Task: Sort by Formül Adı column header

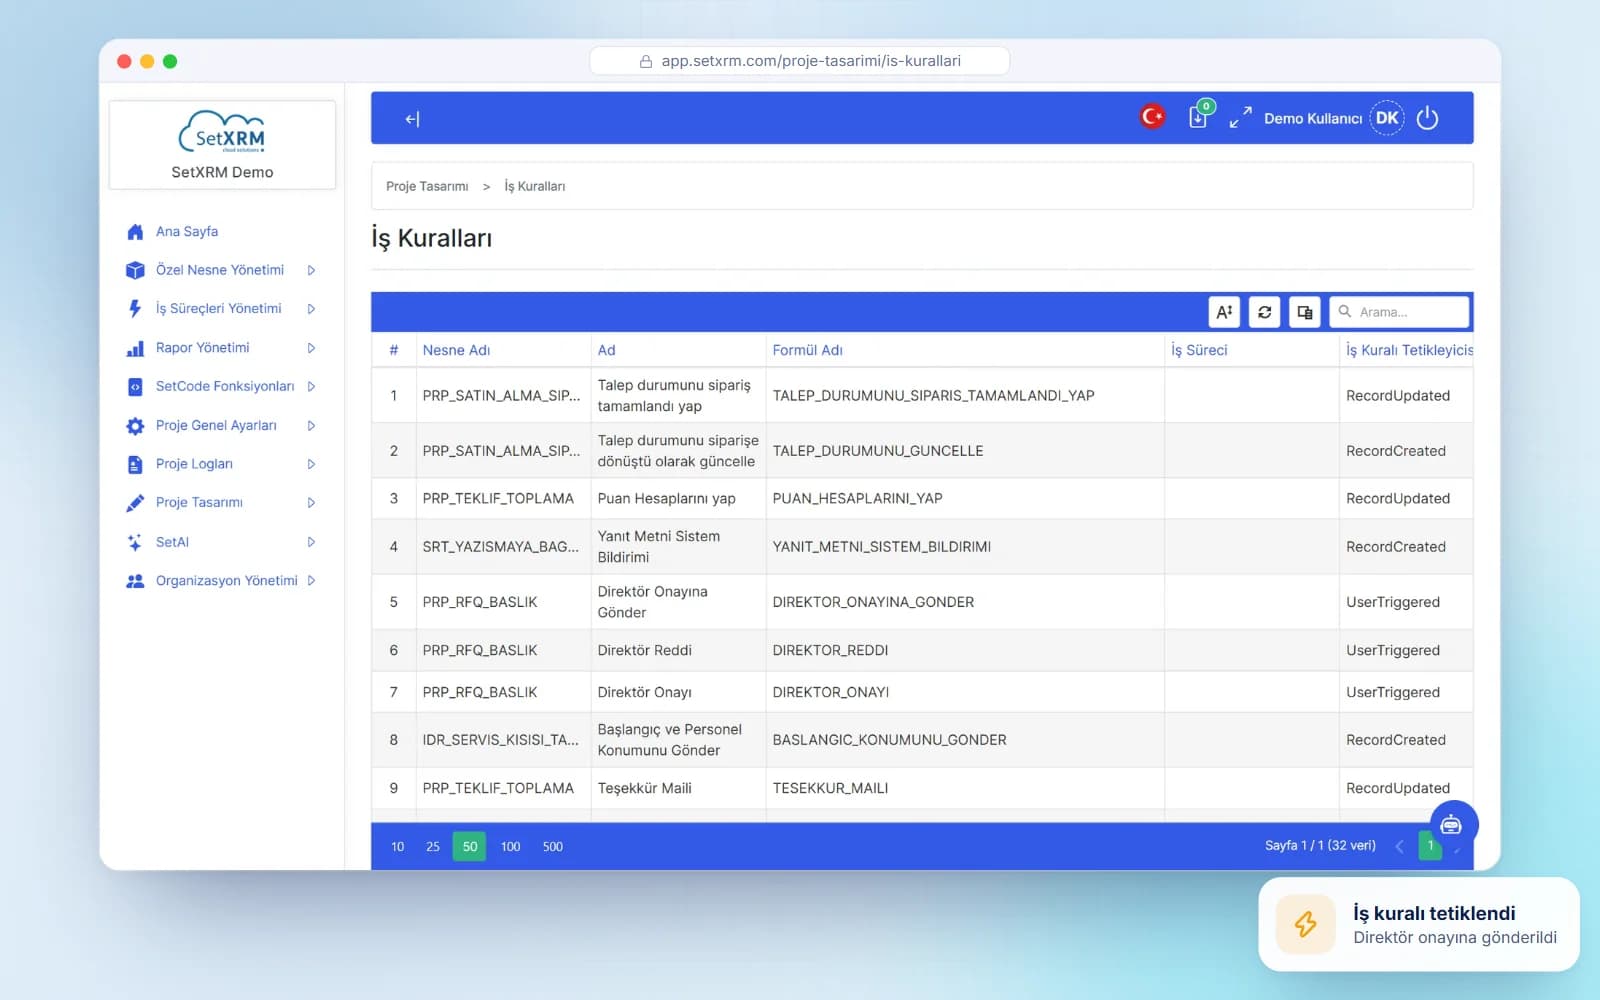Action: tap(807, 350)
